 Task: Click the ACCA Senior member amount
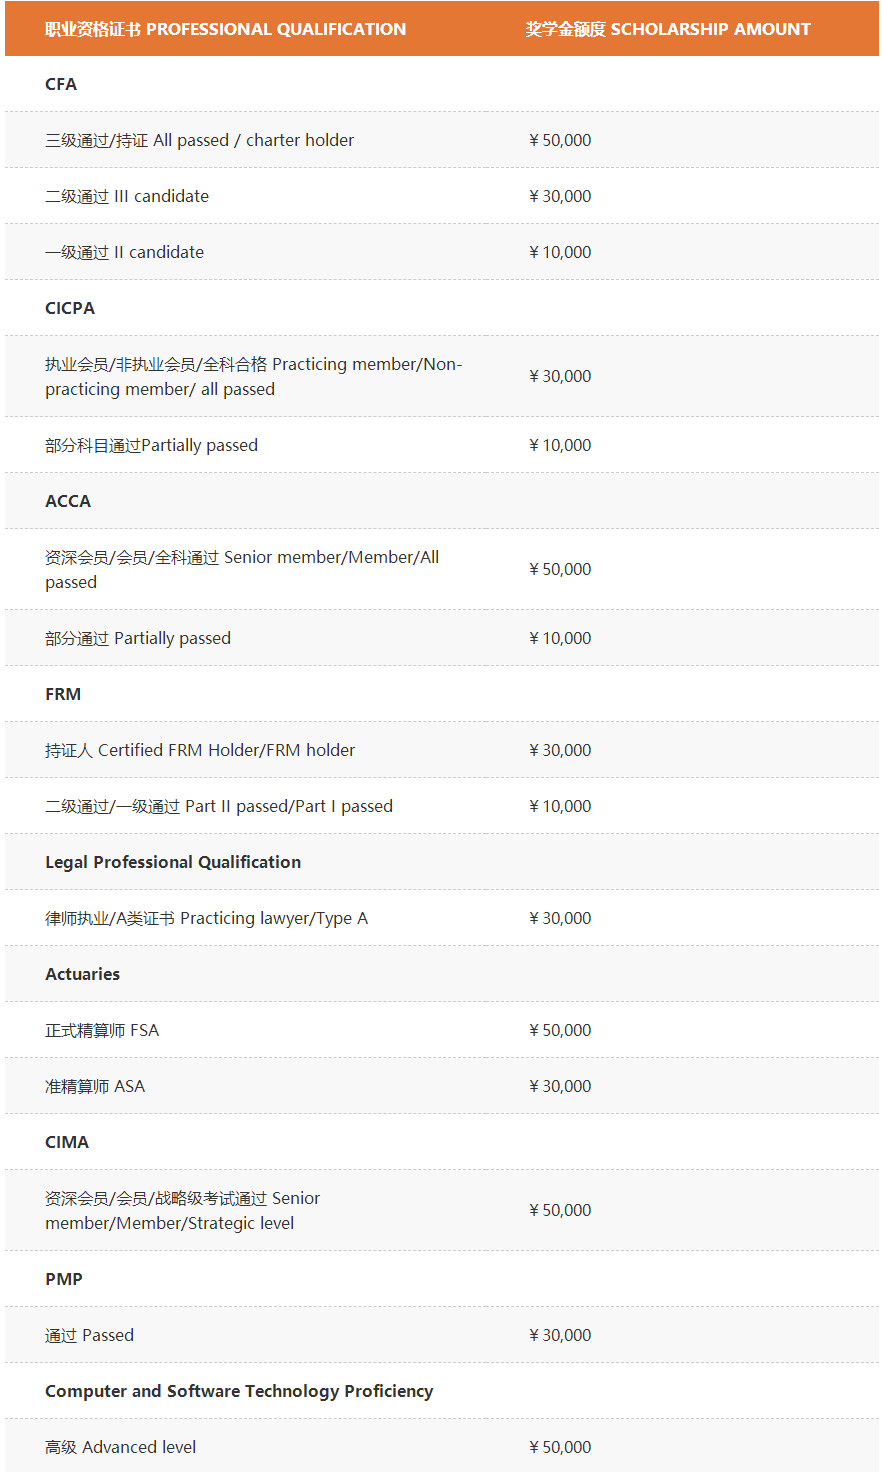(560, 569)
